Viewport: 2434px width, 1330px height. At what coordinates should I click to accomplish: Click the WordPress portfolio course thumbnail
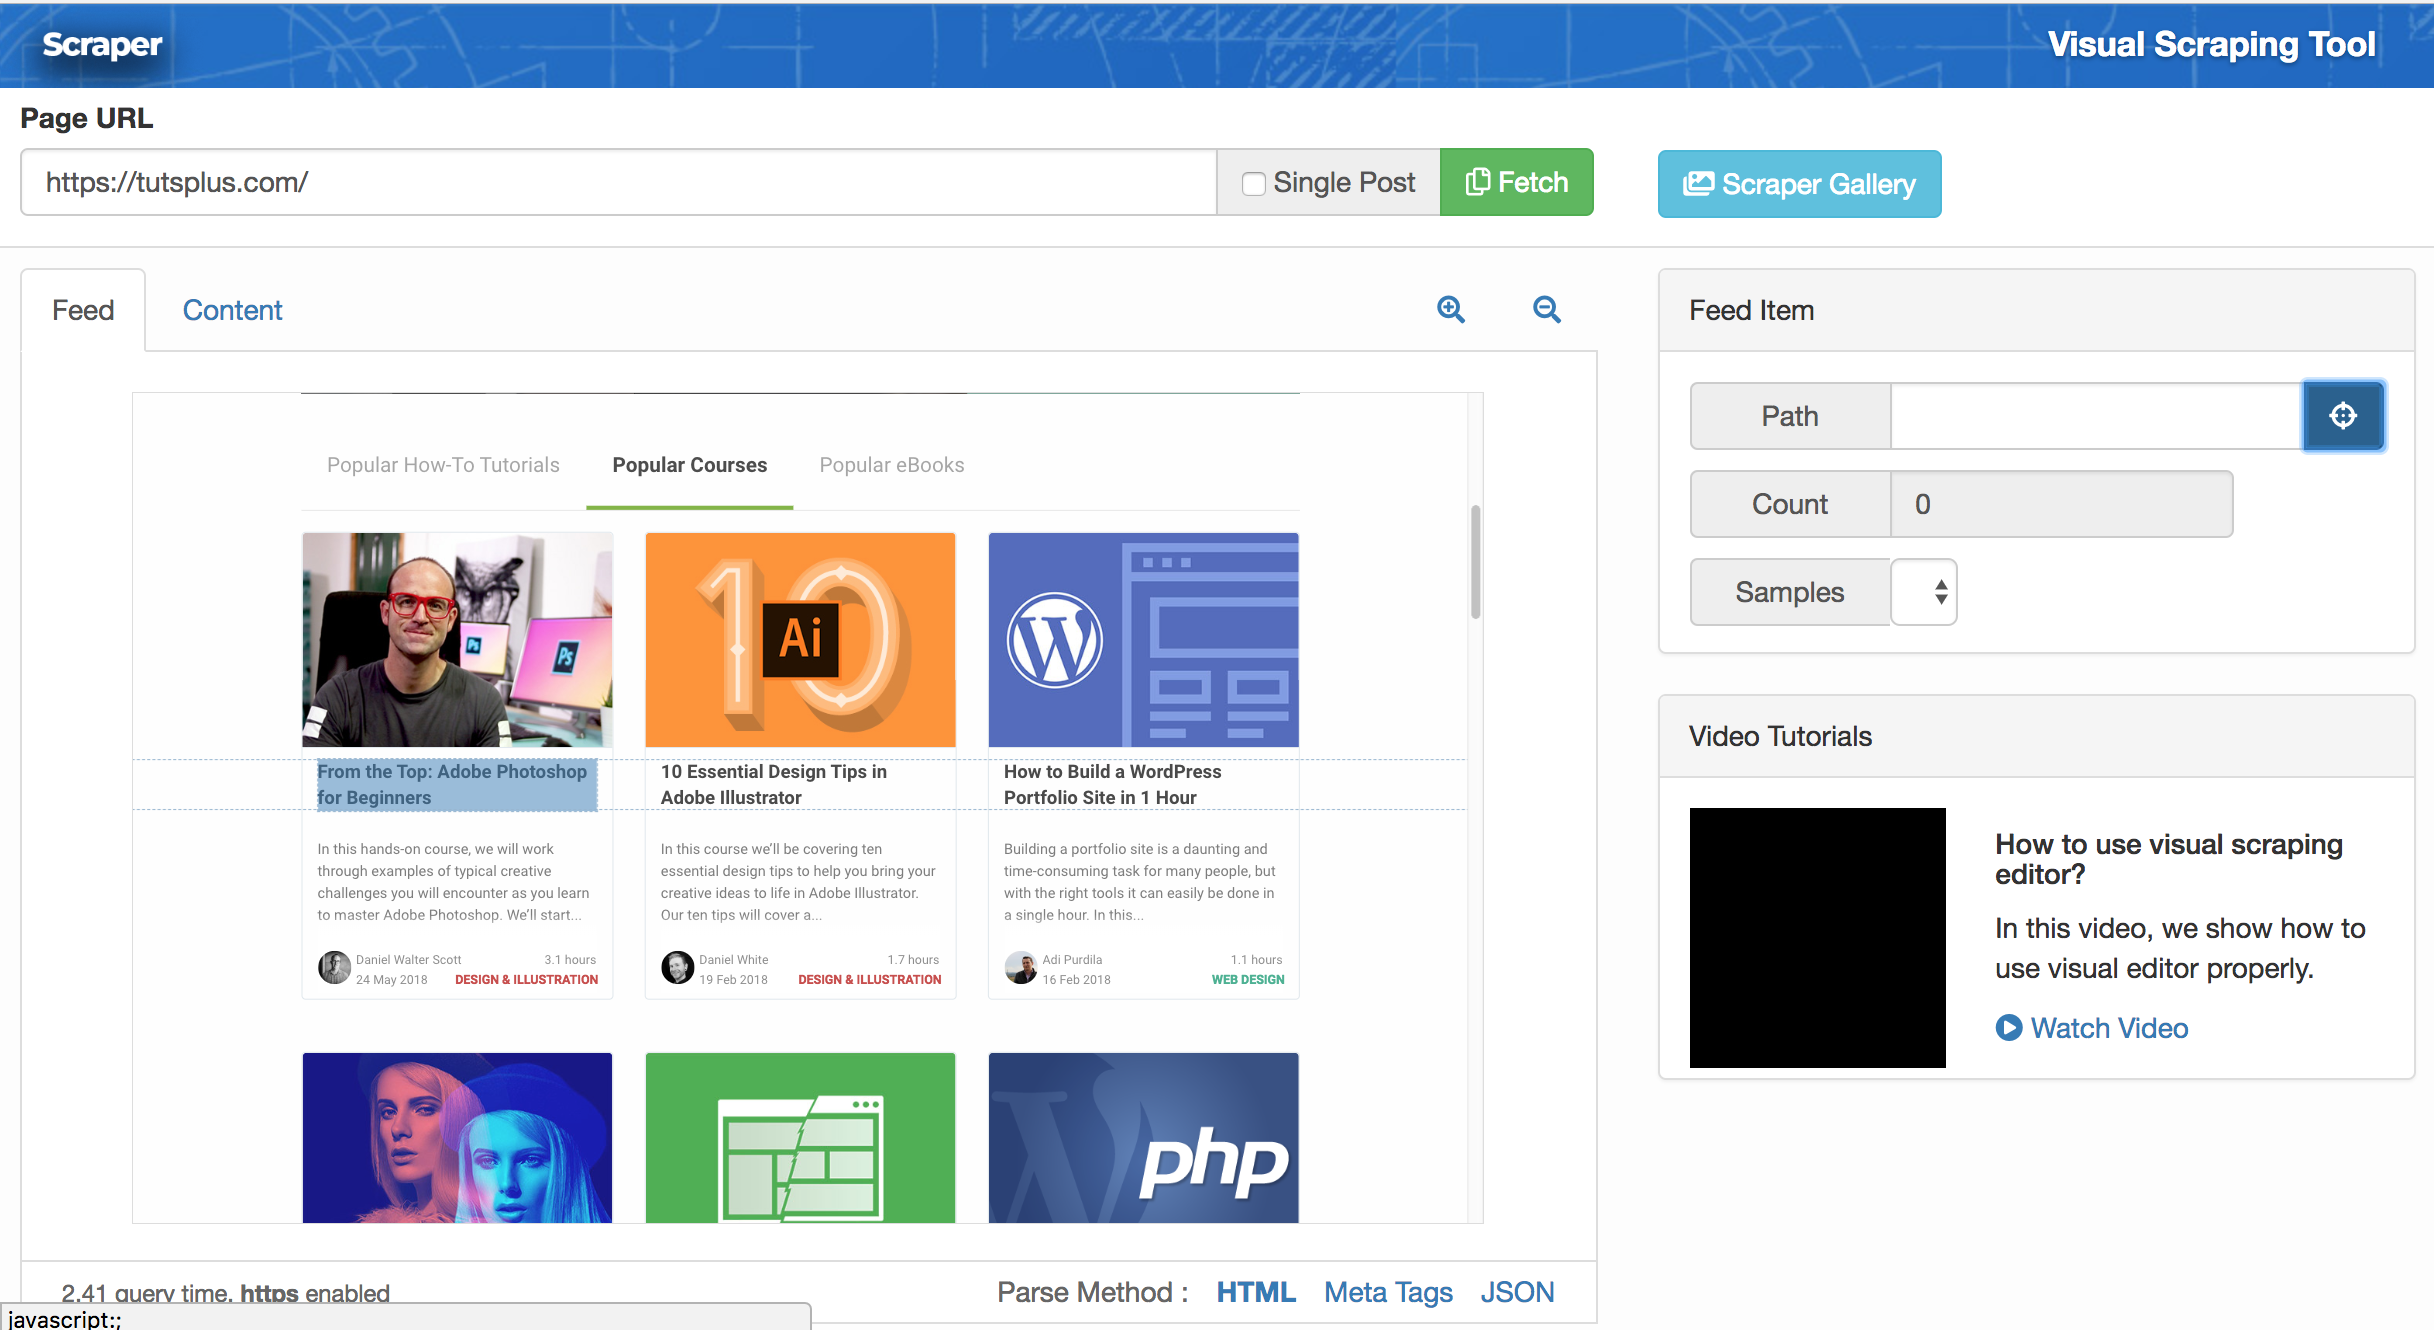click(1143, 640)
